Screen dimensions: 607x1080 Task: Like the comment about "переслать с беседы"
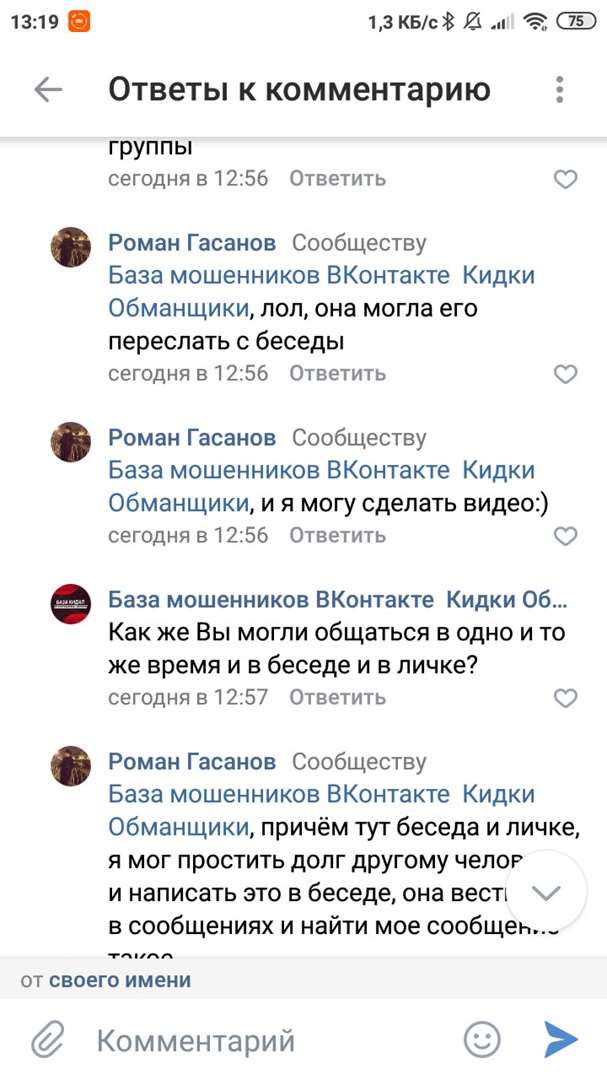[565, 374]
